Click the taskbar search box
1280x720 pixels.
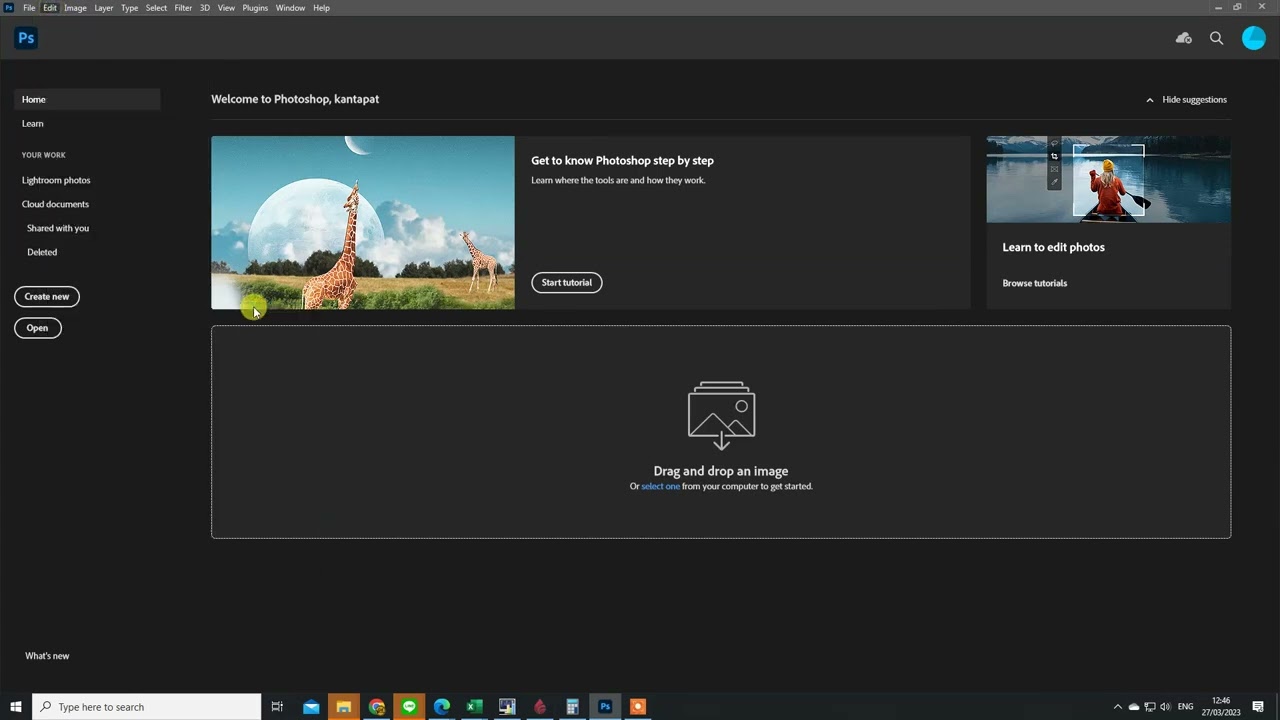147,707
